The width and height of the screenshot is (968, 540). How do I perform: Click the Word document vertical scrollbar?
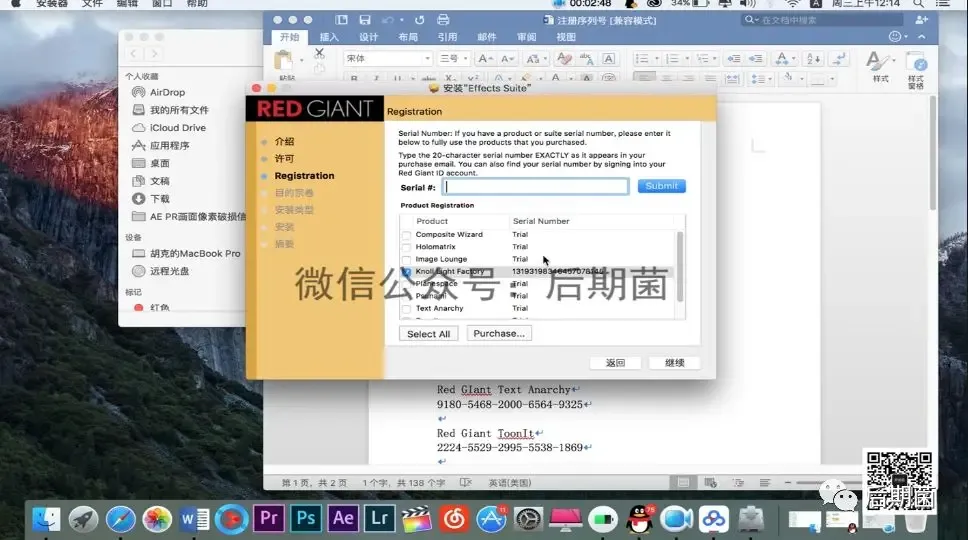933,154
